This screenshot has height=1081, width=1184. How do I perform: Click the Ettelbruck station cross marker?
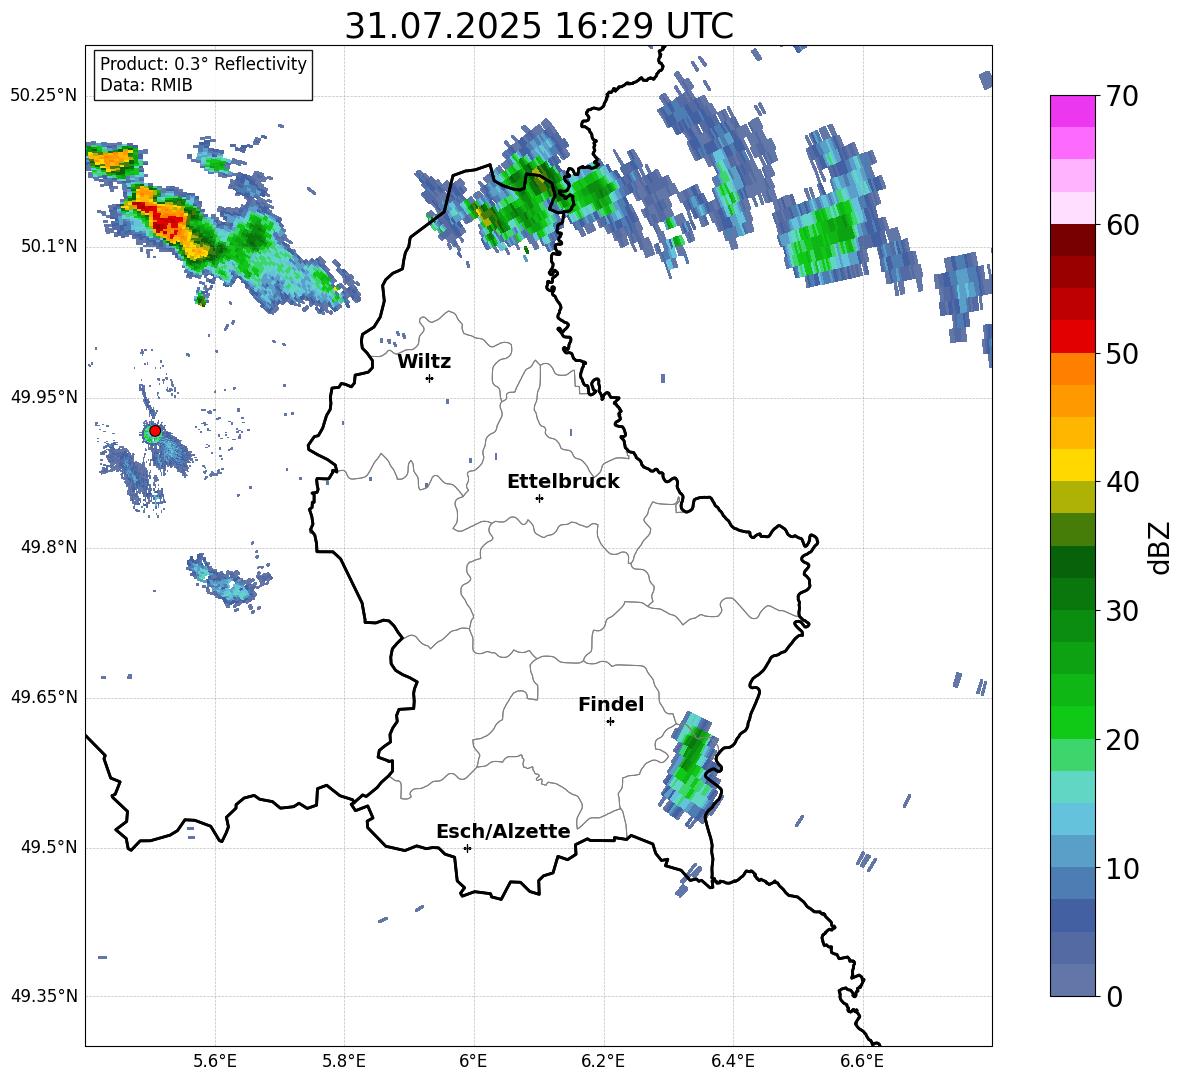(539, 498)
